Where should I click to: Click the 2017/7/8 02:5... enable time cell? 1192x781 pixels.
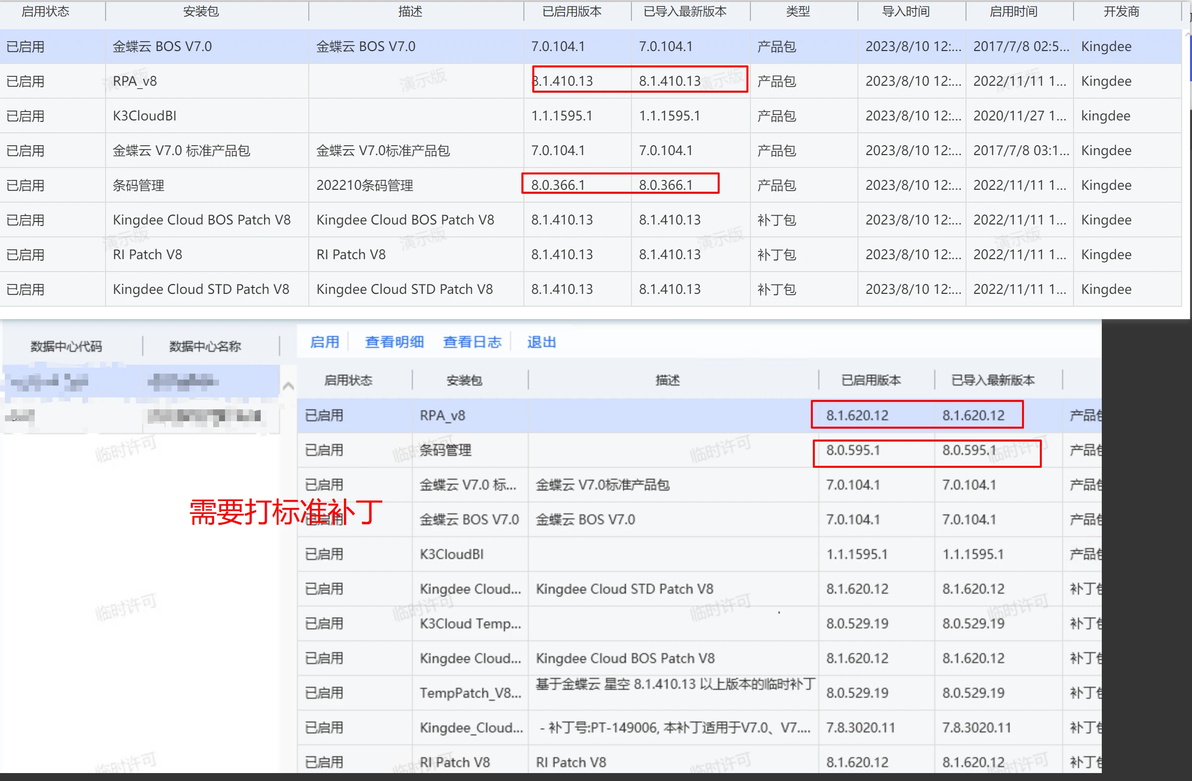pos(1019,46)
